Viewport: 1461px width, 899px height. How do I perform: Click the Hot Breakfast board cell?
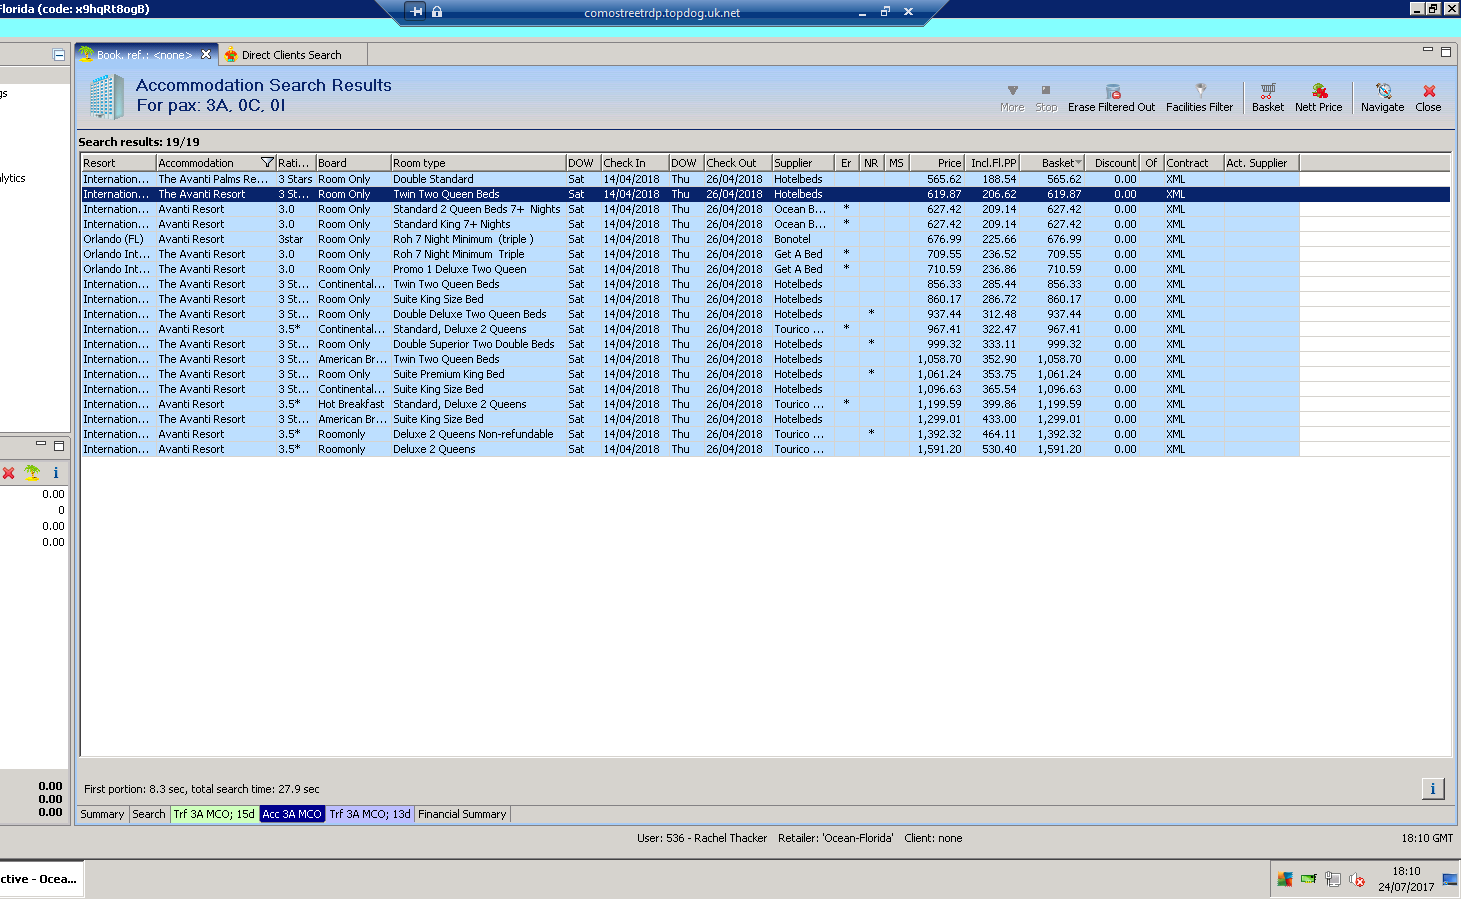coord(351,404)
